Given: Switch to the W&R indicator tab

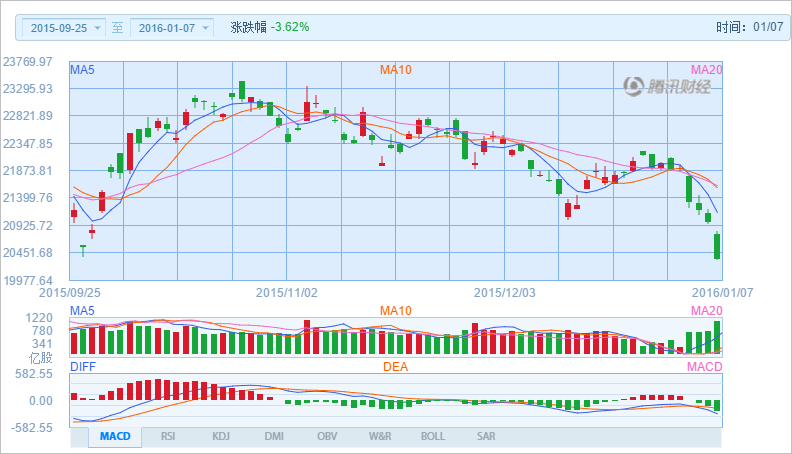Looking at the screenshot, I should pyautogui.click(x=380, y=436).
